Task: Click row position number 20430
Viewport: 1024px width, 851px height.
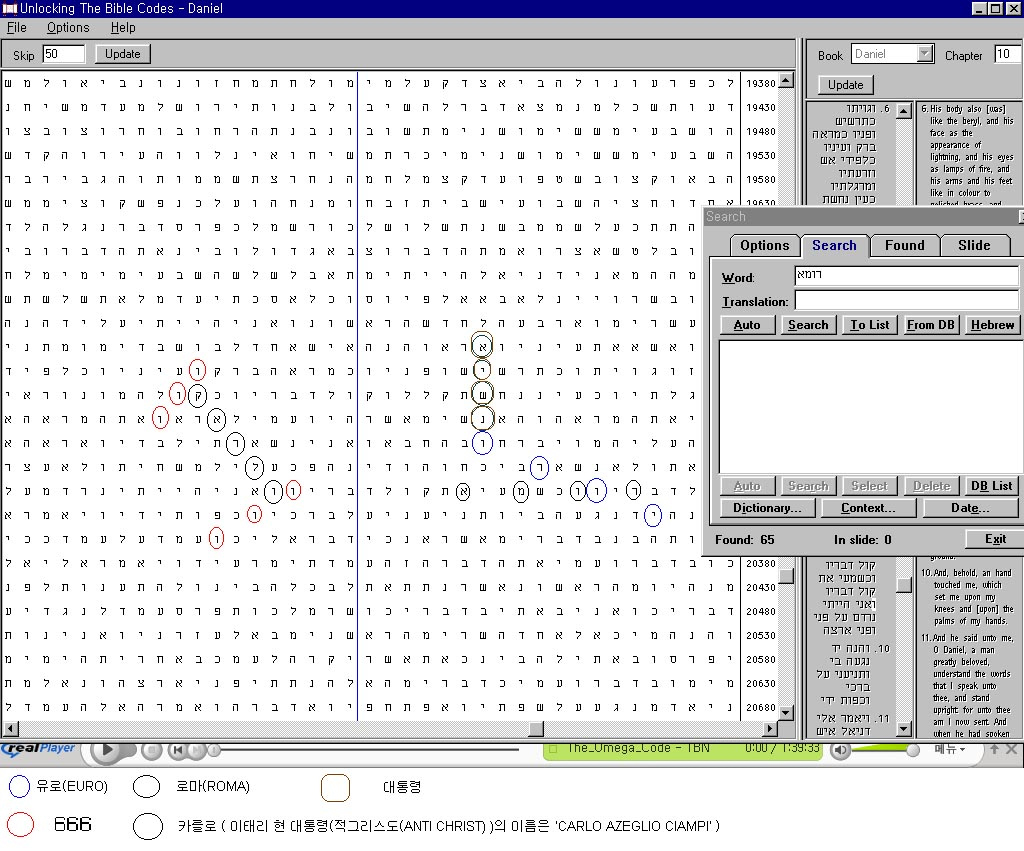Action: [761, 587]
